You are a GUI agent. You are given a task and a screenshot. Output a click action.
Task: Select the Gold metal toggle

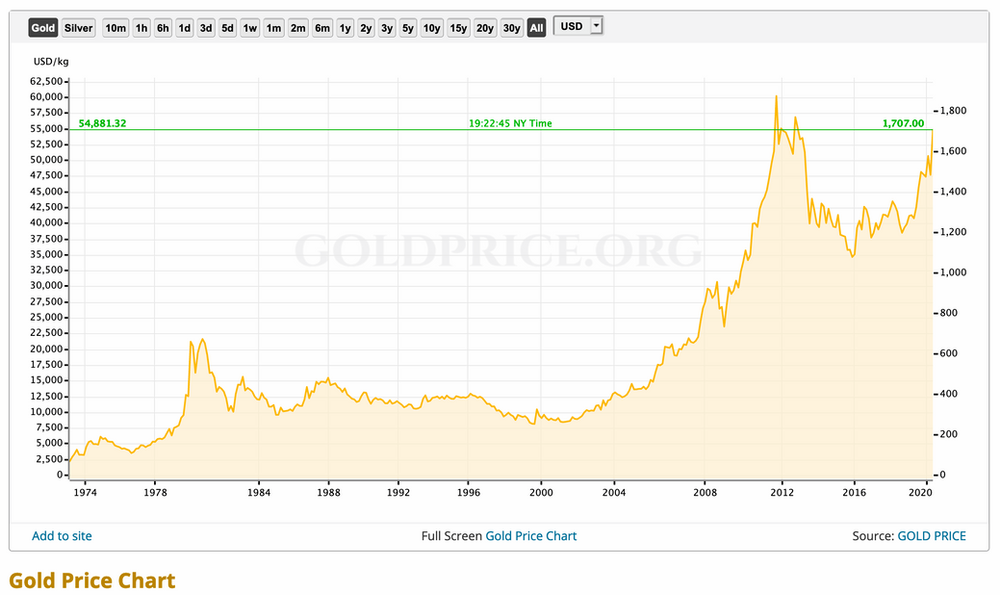(43, 27)
